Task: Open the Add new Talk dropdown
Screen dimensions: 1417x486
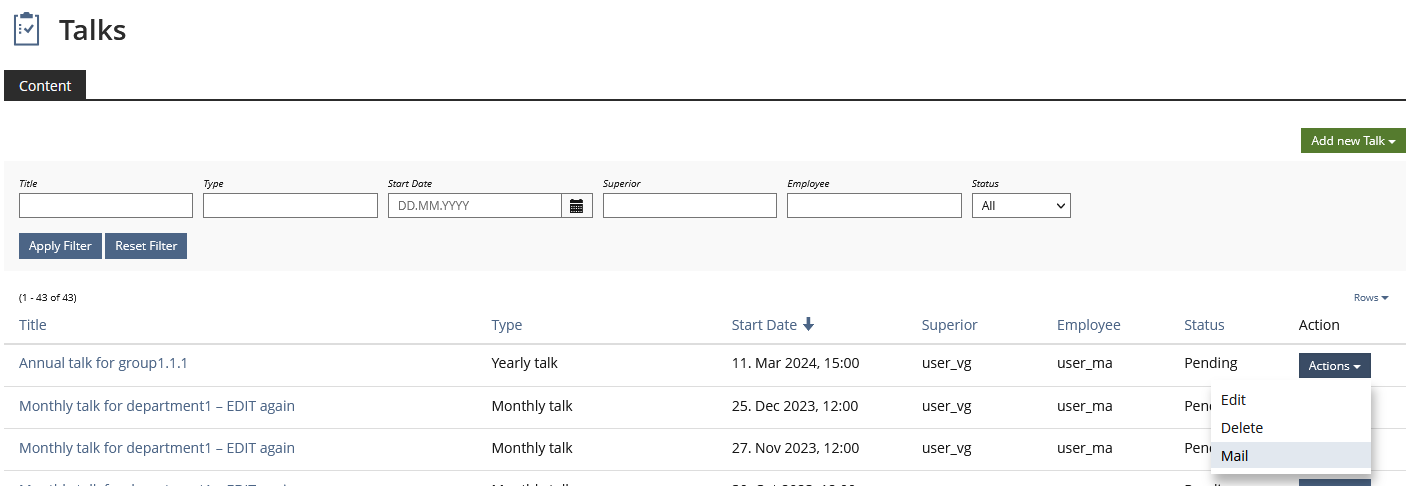Action: 1352,141
